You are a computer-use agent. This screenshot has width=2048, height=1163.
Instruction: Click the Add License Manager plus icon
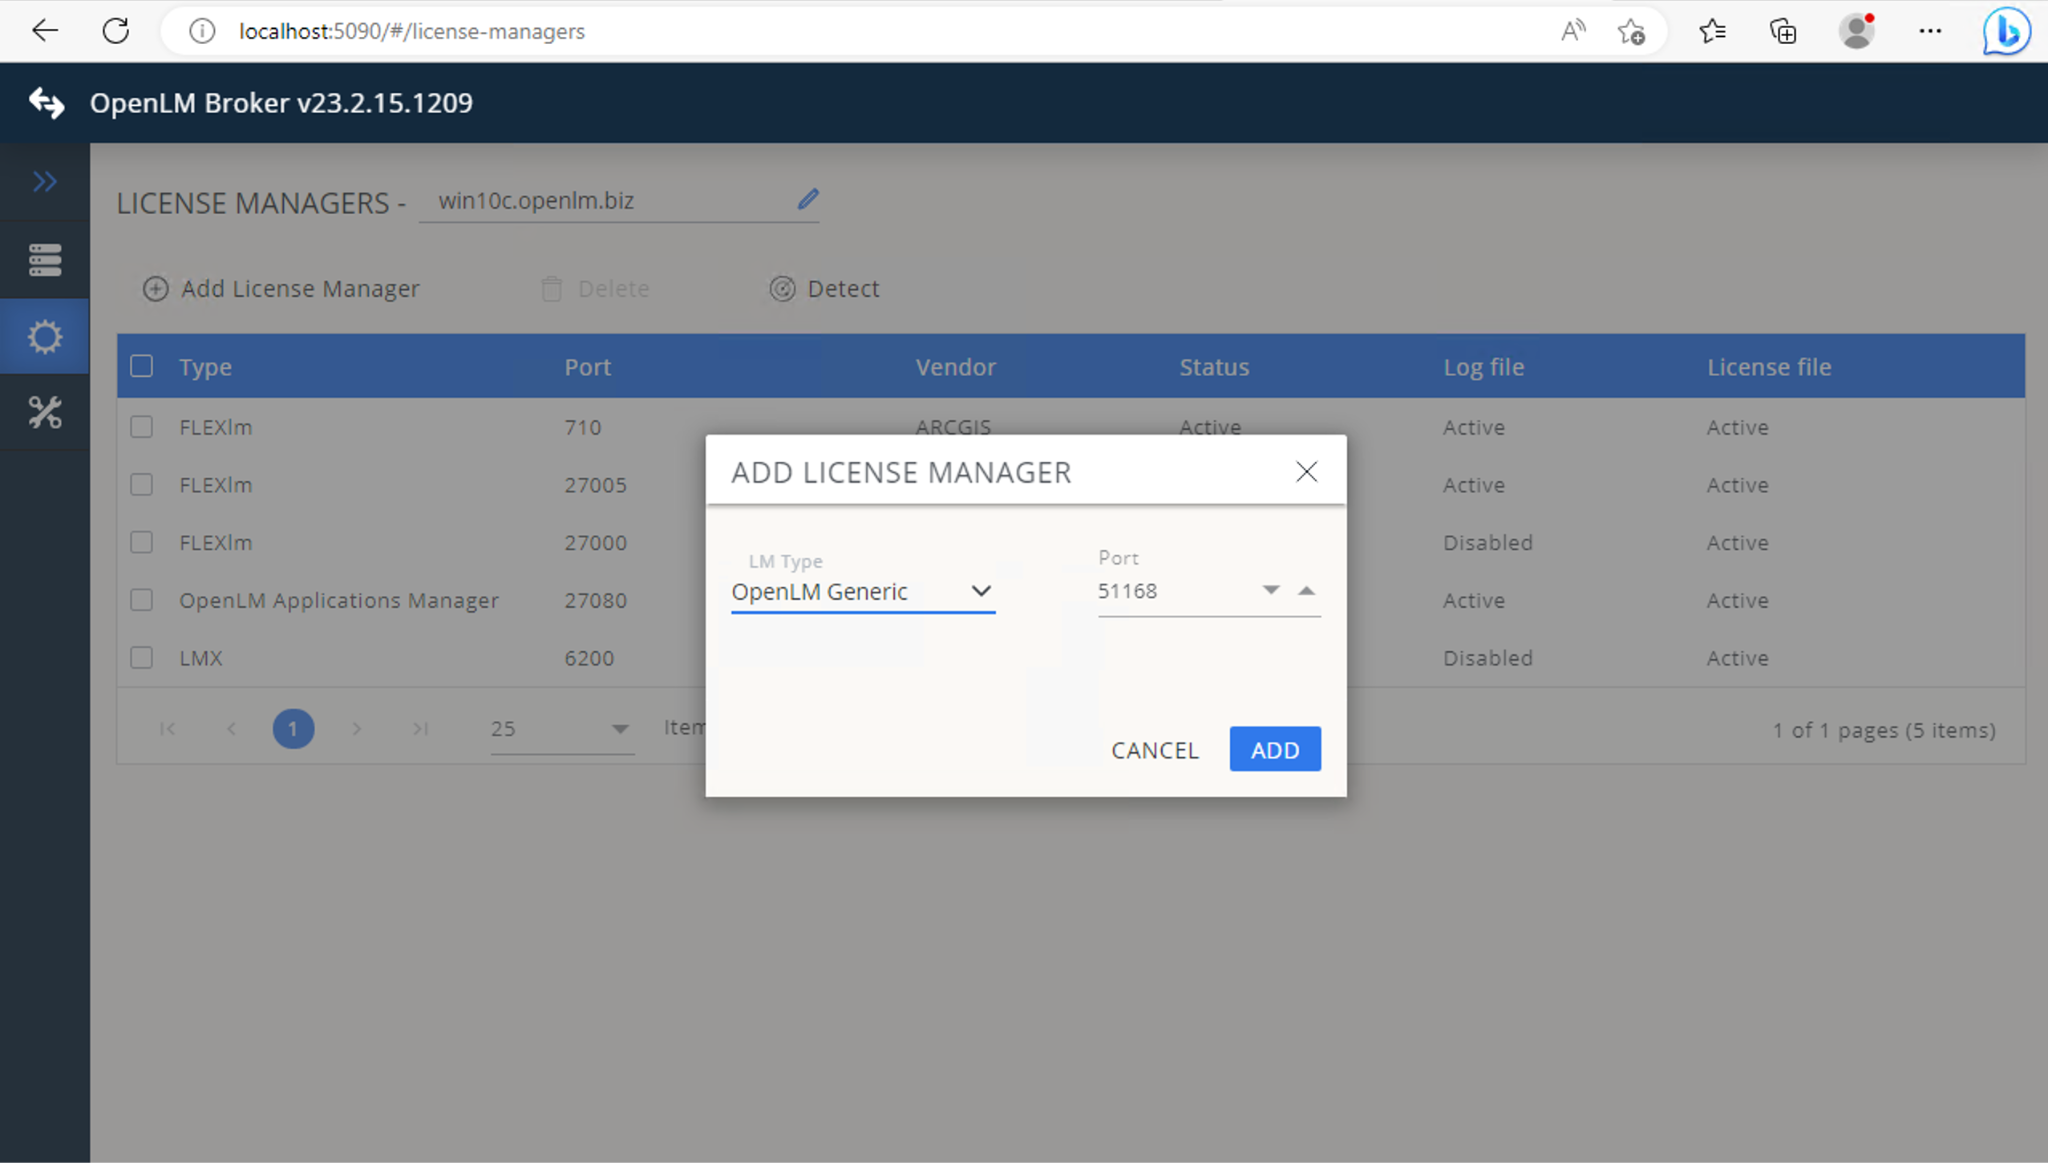coord(156,289)
